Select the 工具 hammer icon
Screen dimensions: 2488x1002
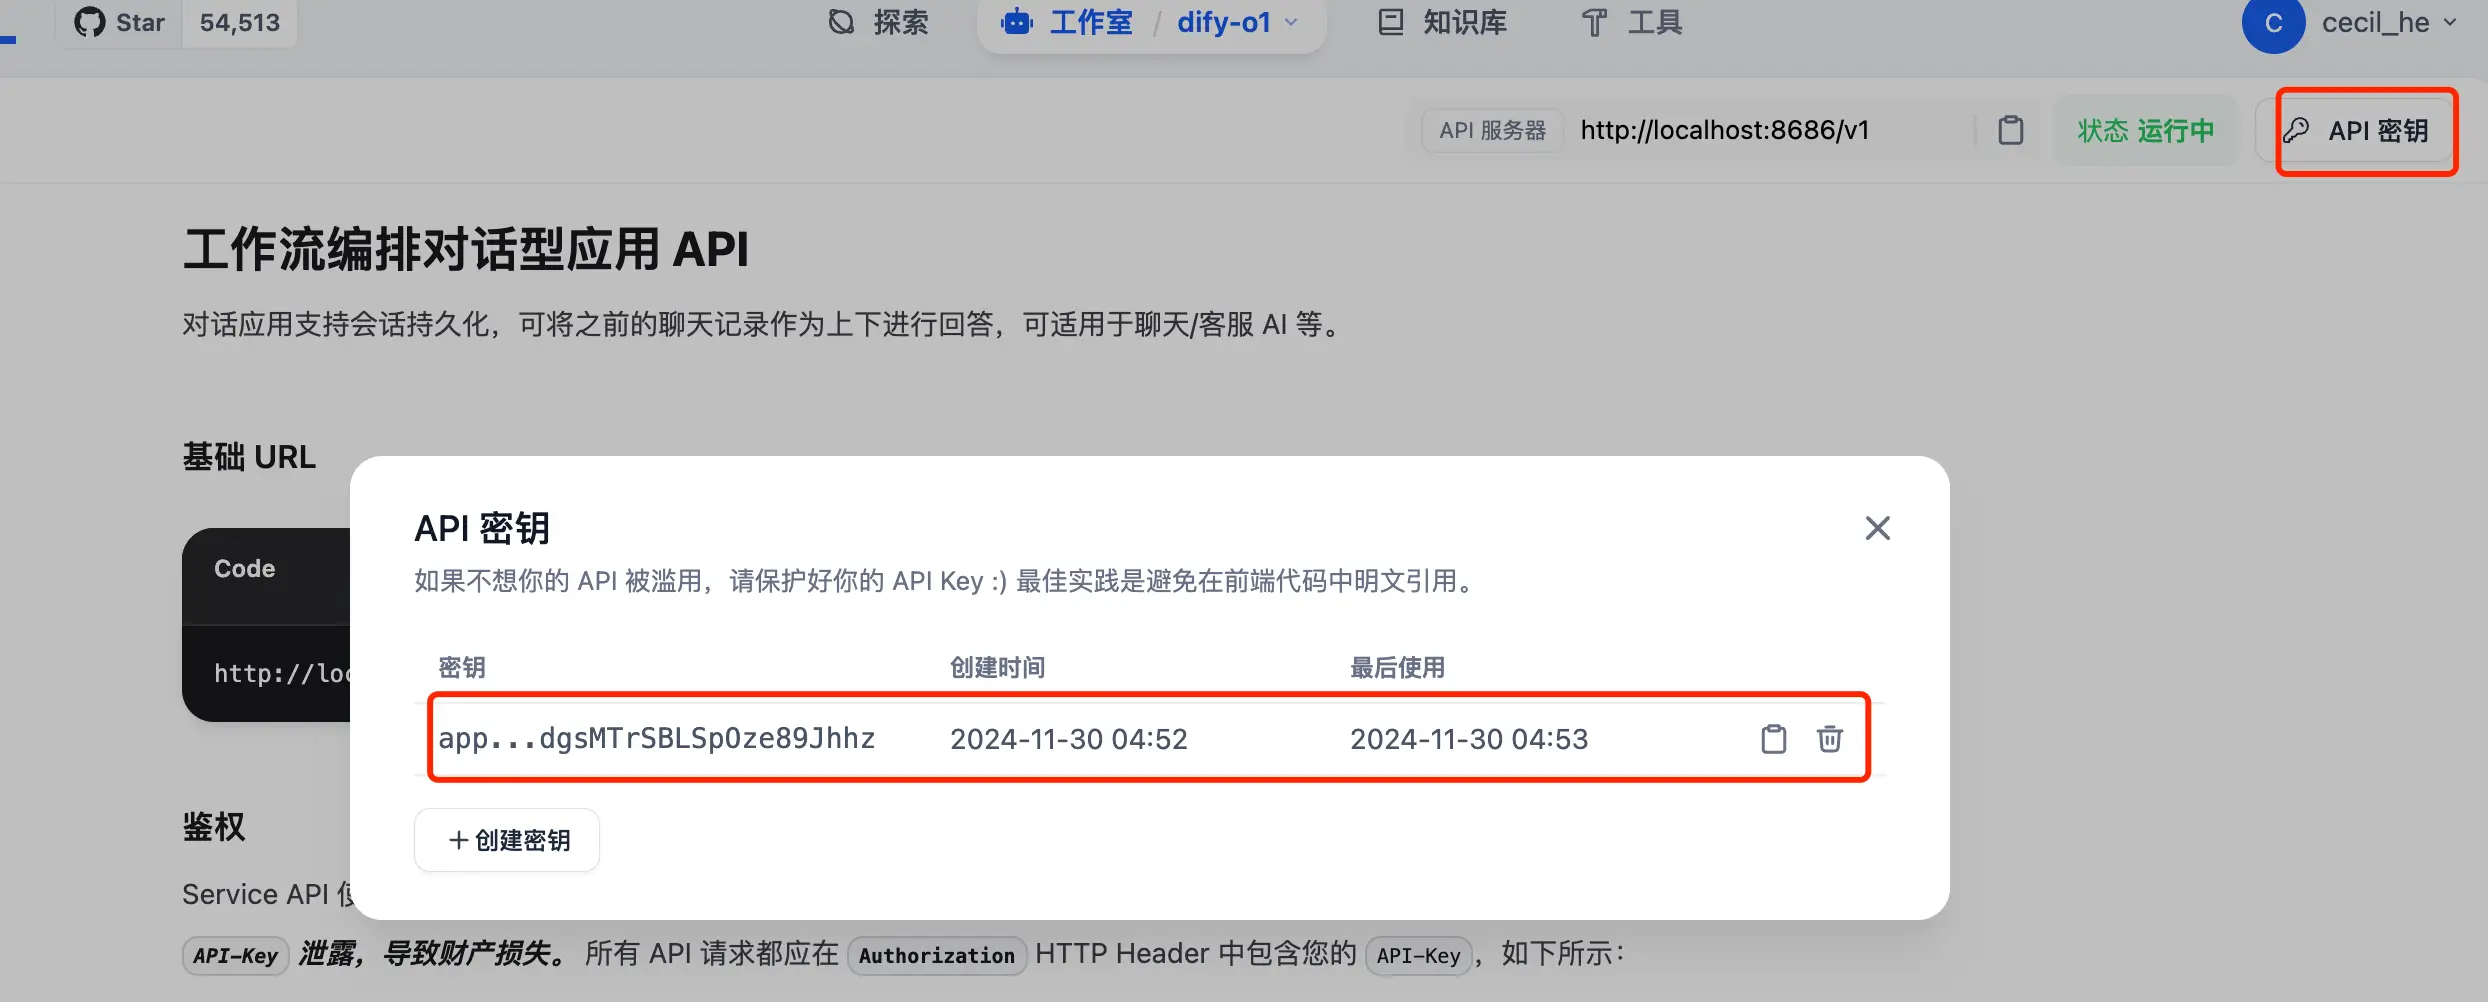(x=1592, y=22)
